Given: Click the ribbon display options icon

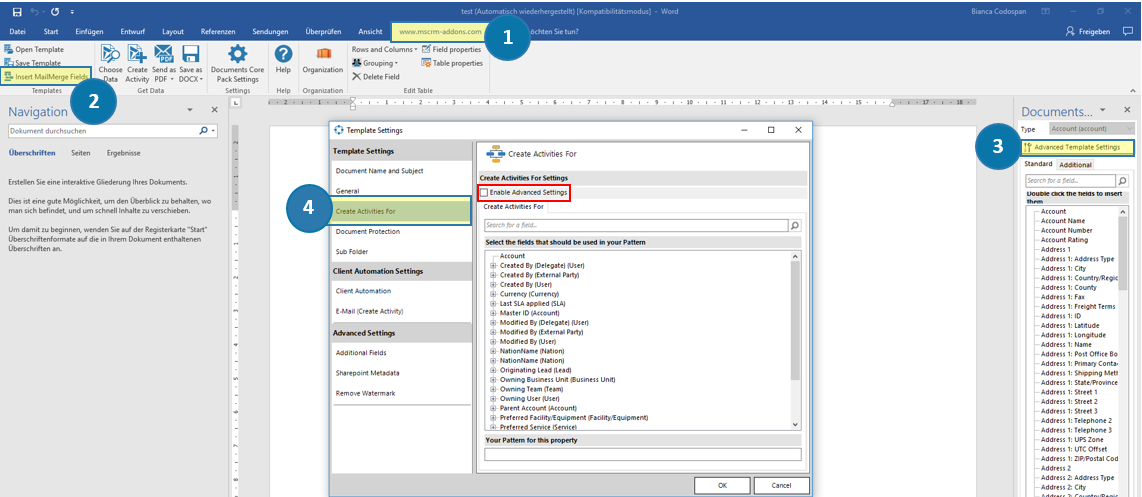Looking at the screenshot, I should click(1046, 12).
